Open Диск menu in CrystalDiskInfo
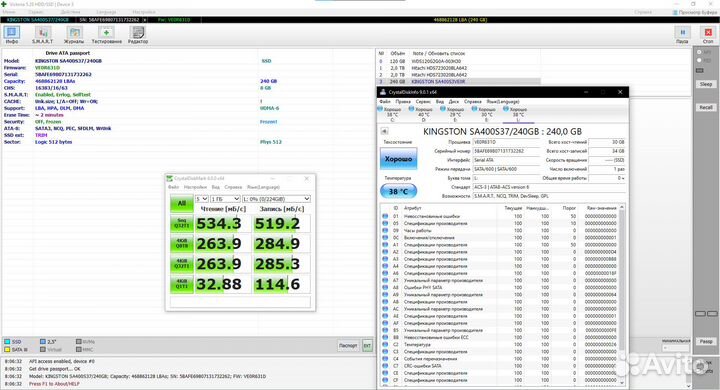Screen dimensions: 720x390 (x=454, y=102)
